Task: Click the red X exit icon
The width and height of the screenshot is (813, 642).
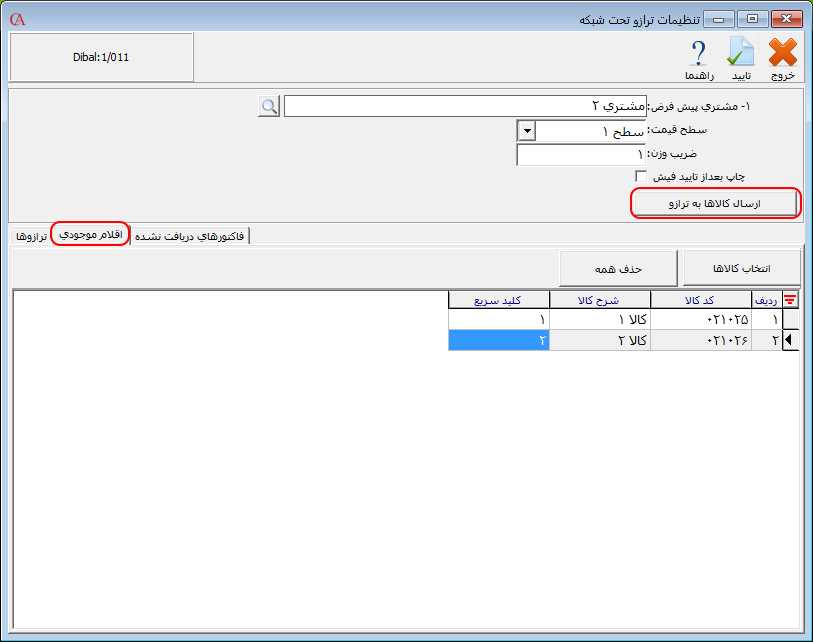Action: tap(783, 54)
